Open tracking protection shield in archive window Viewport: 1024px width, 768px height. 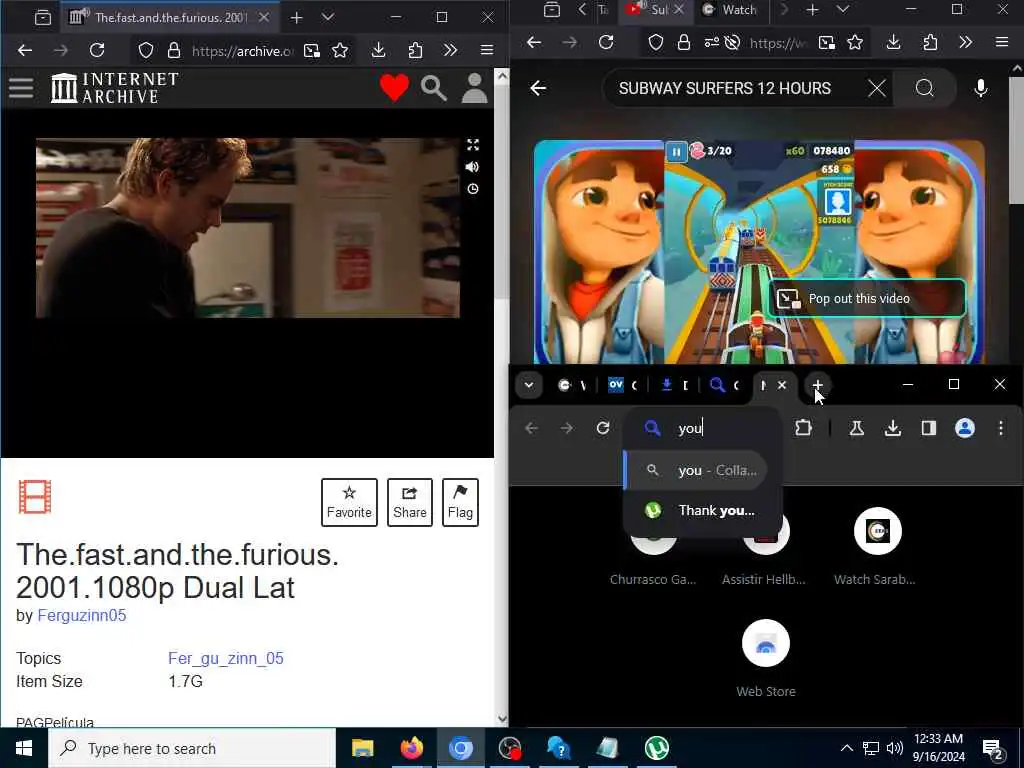[x=146, y=50]
